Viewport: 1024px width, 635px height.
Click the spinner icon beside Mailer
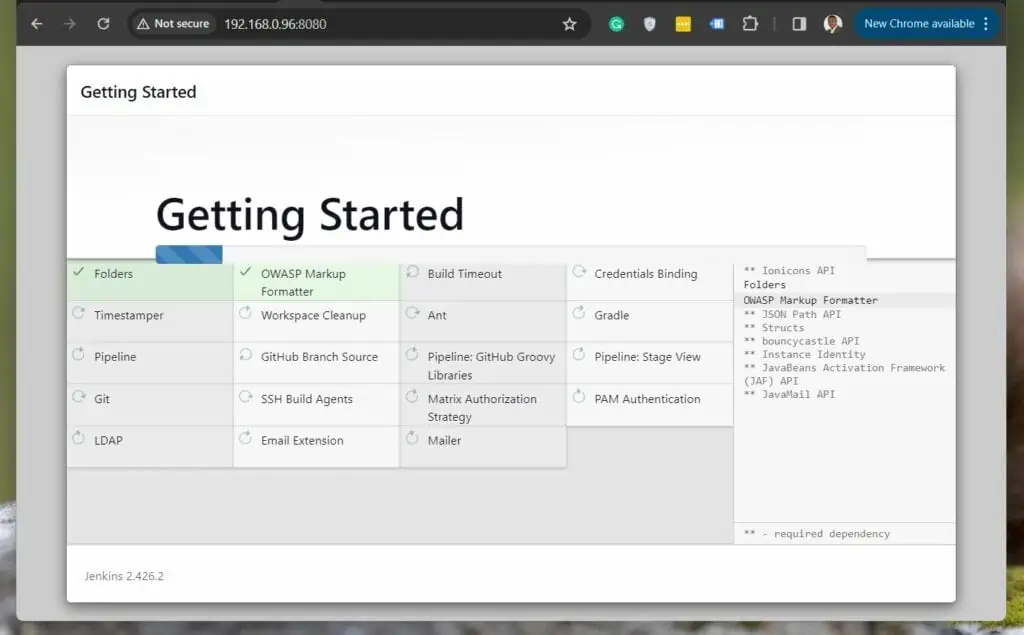(x=412, y=438)
